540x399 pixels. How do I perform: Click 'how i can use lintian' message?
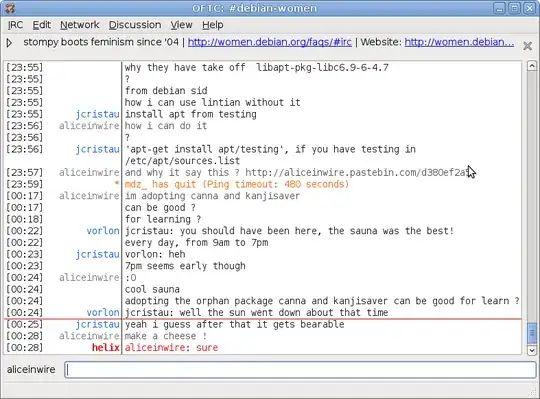(x=212, y=102)
